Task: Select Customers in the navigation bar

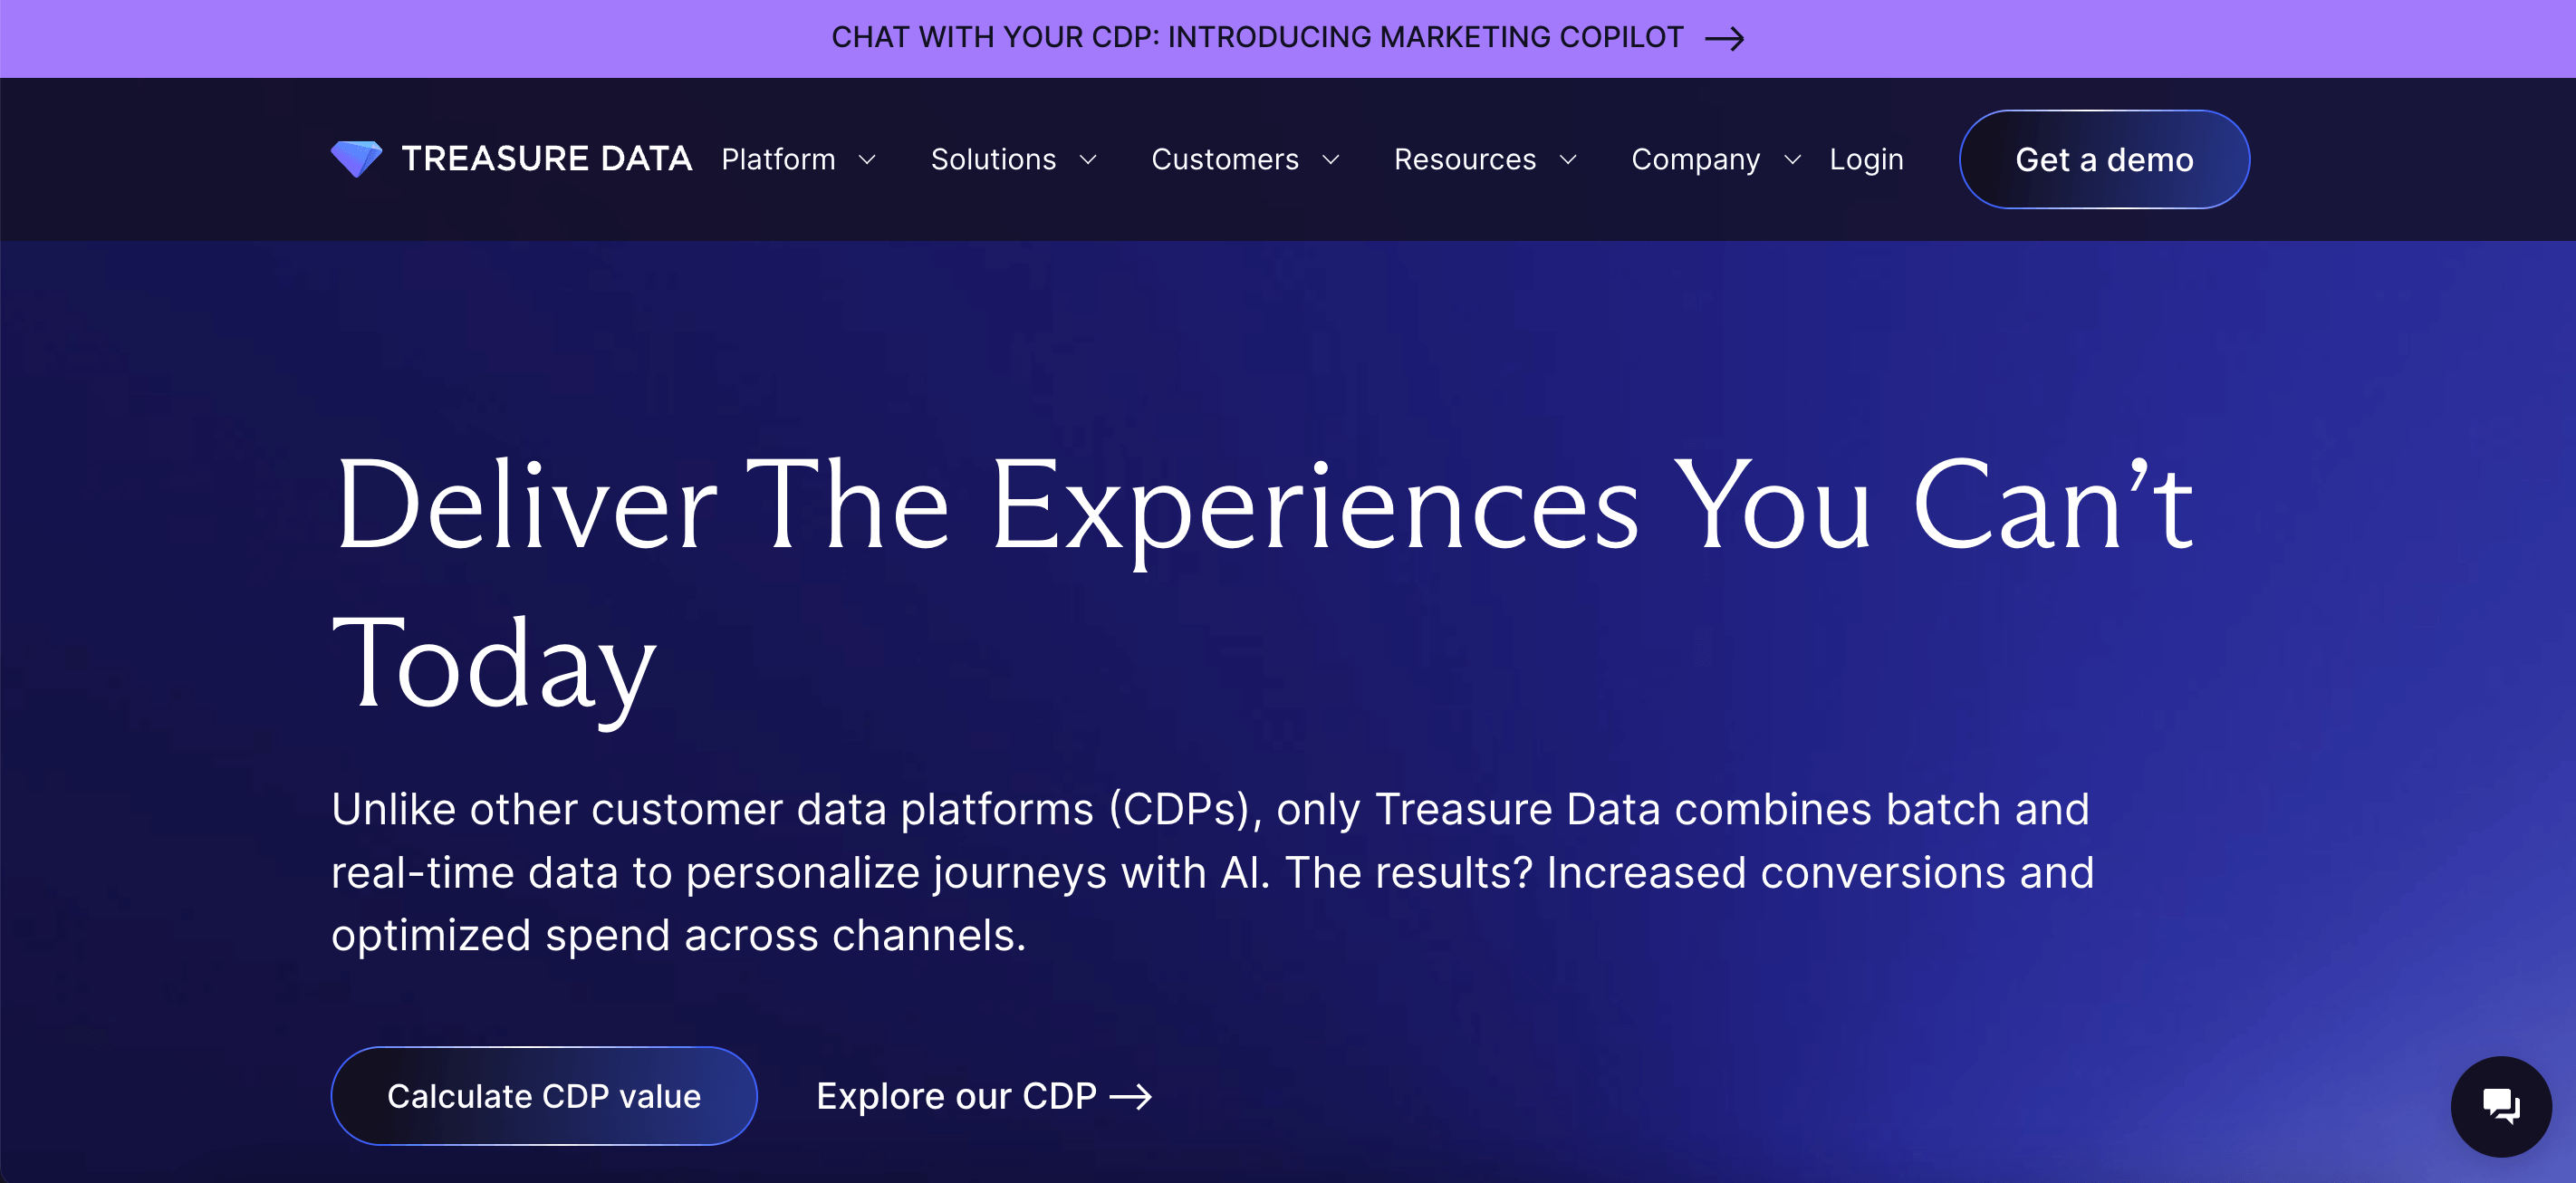Action: 1225,159
